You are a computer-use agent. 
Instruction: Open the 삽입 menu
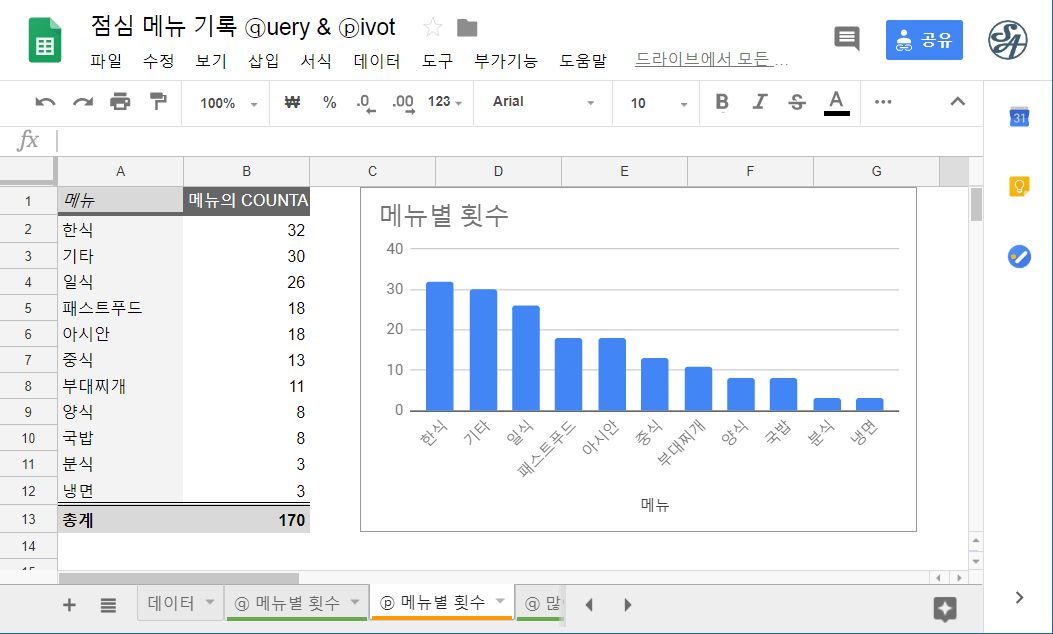click(264, 60)
